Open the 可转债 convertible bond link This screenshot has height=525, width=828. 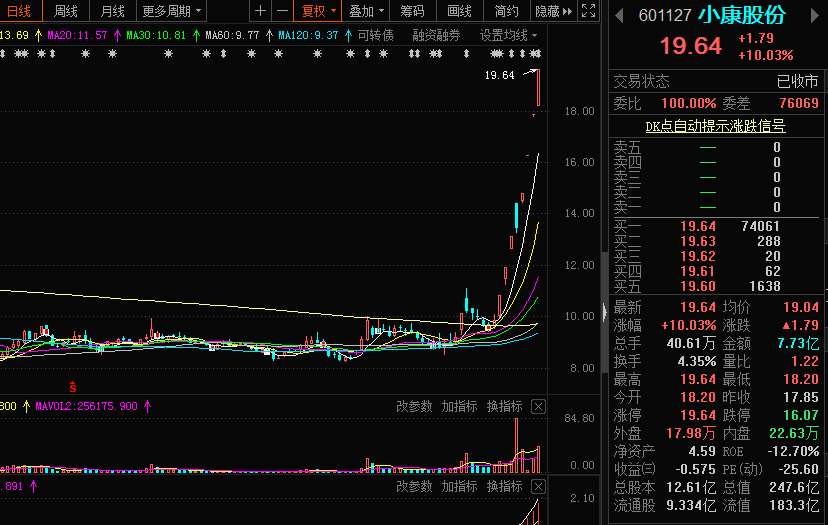(375, 35)
